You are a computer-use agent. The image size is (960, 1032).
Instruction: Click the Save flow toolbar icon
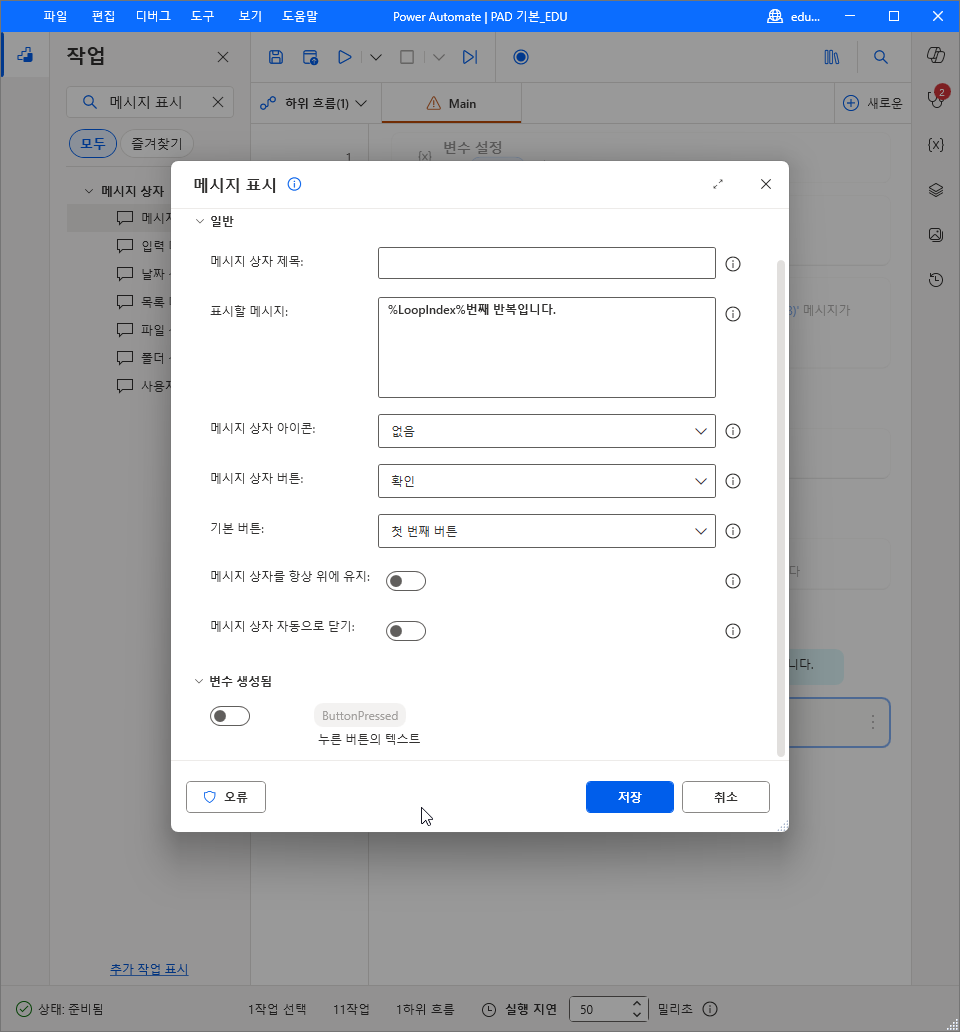point(276,57)
